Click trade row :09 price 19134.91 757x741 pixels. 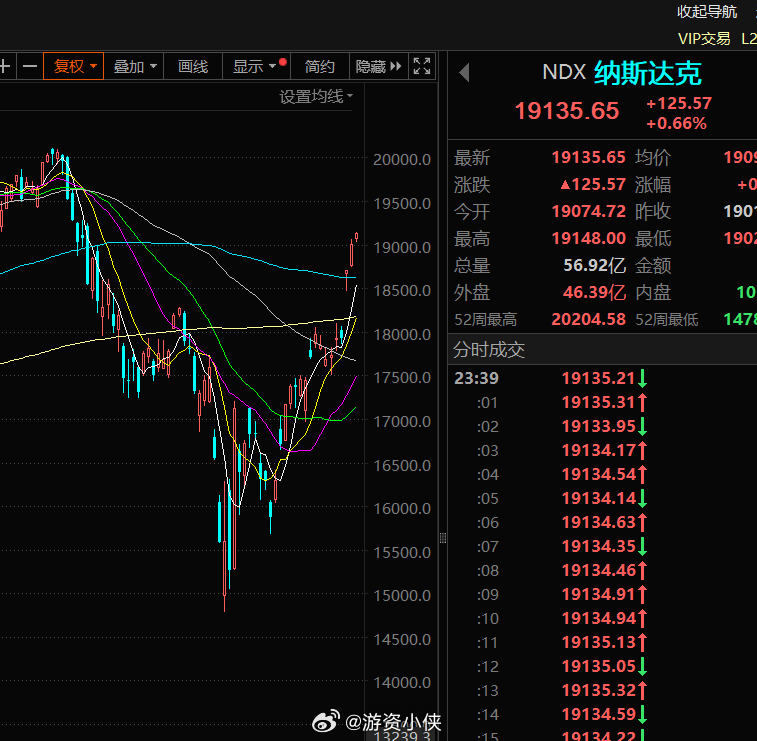(x=599, y=594)
